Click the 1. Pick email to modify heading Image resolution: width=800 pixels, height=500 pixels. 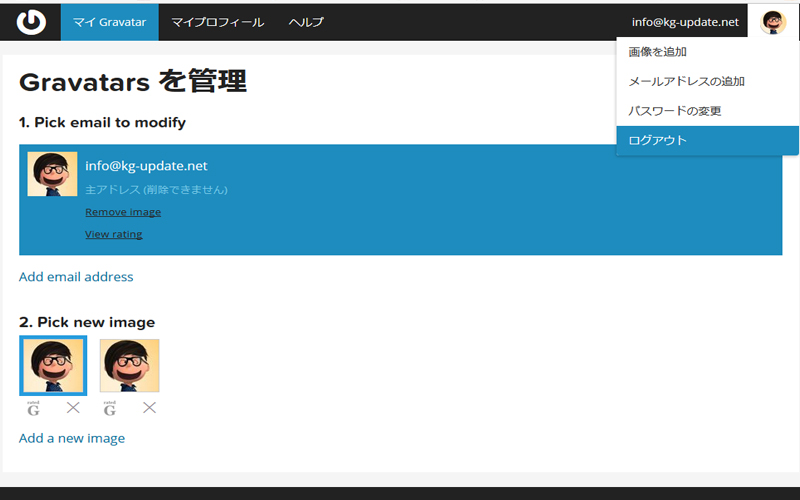[x=102, y=122]
